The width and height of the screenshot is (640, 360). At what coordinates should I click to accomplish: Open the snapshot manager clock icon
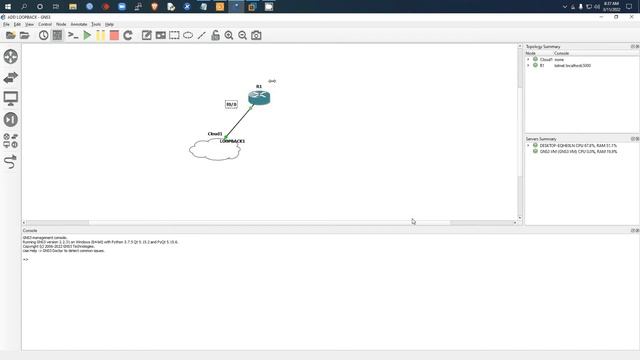click(x=43, y=36)
